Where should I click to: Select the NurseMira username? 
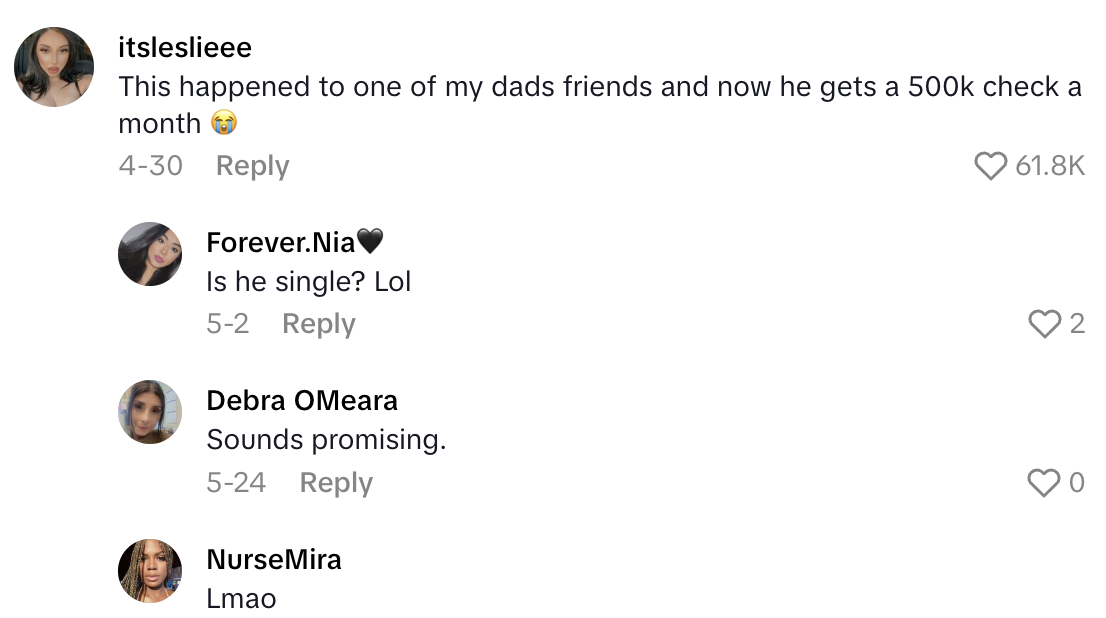[274, 559]
